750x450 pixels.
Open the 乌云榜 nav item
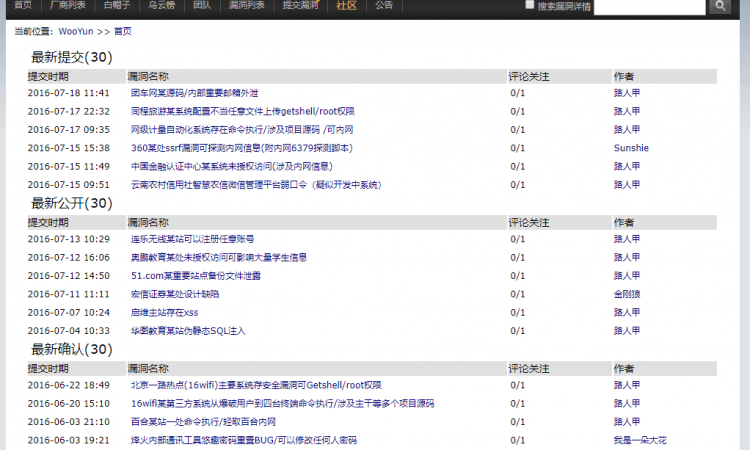[x=162, y=5]
